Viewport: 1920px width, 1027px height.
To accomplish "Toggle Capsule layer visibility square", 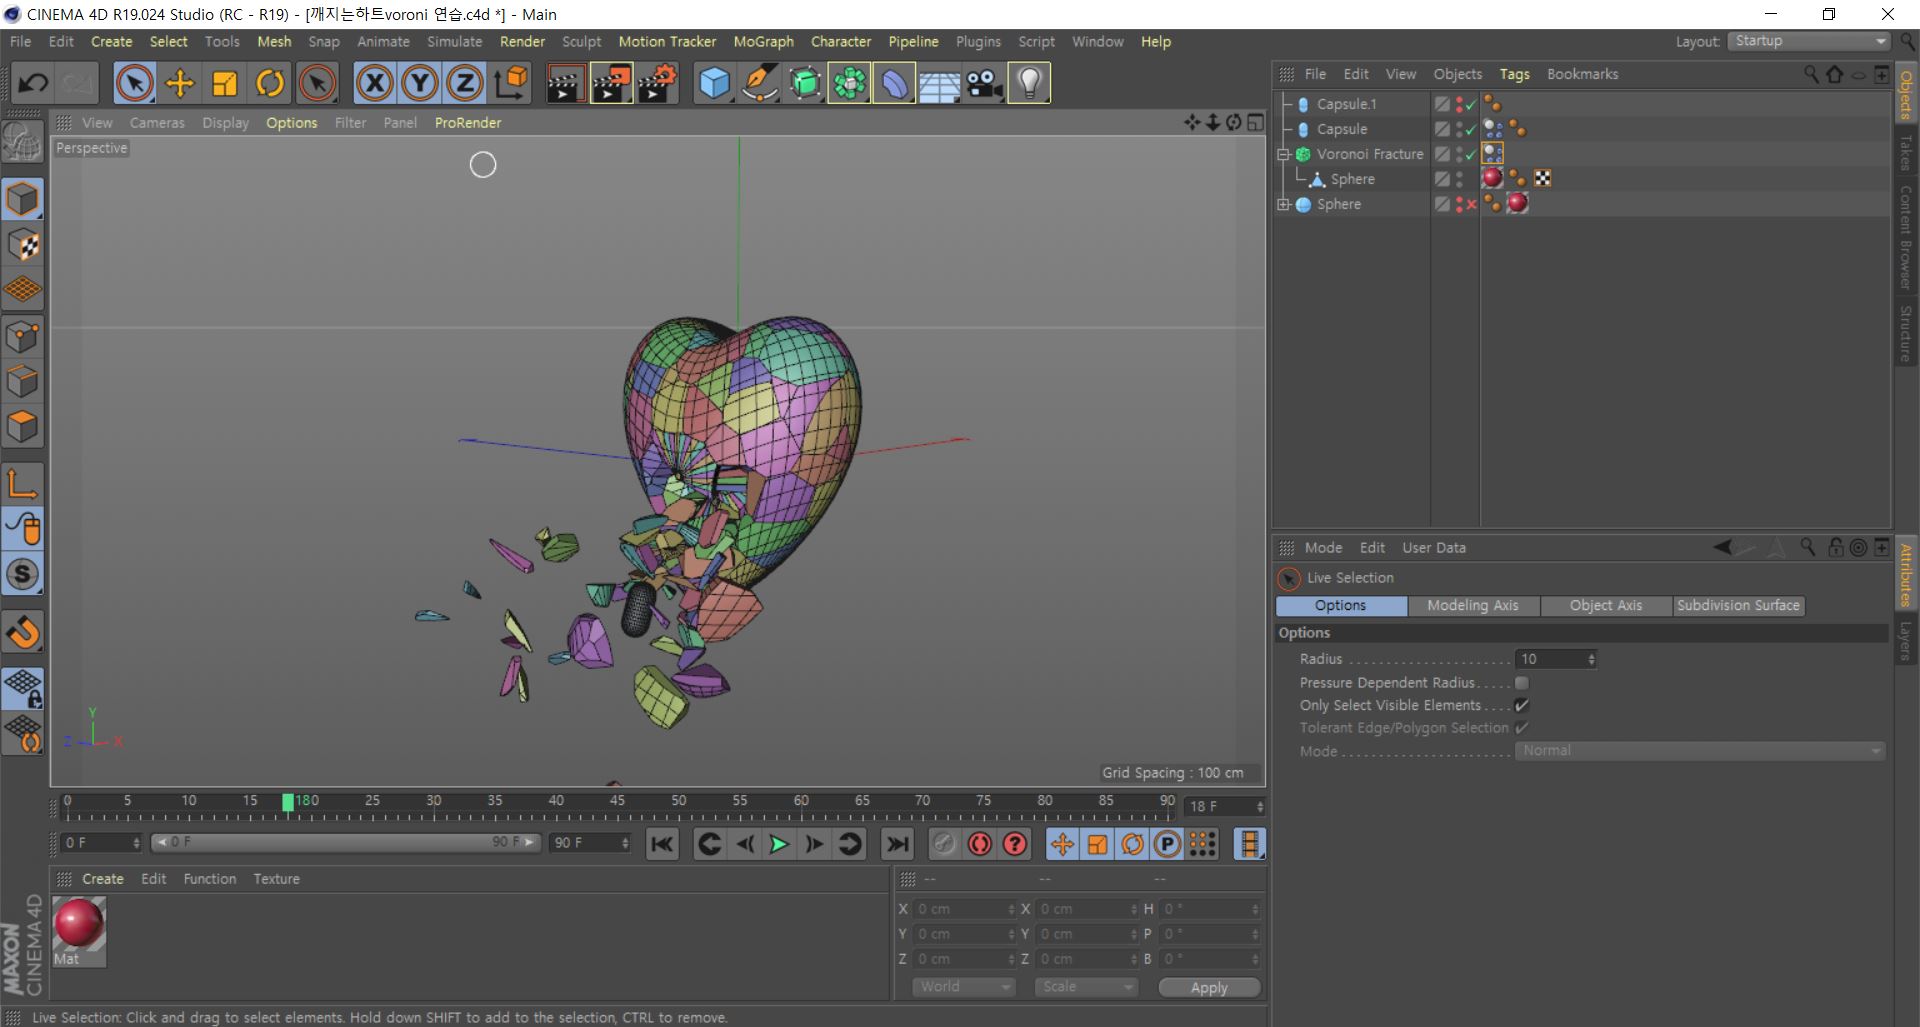I will click(1442, 129).
